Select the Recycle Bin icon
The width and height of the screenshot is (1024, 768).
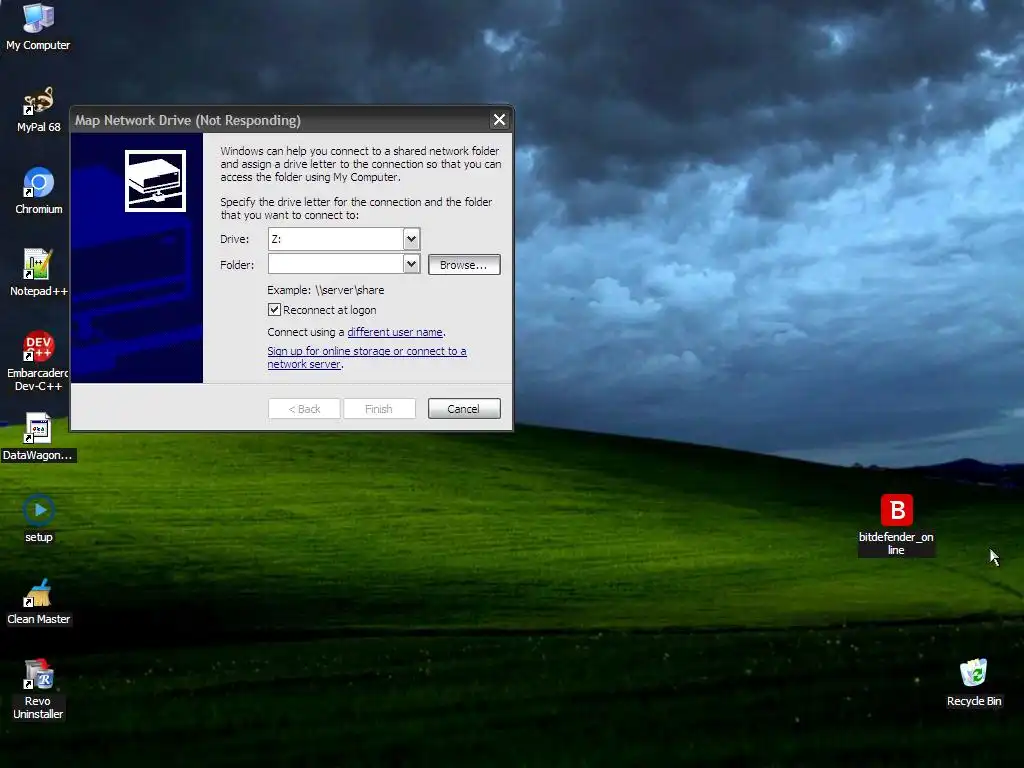click(974, 682)
